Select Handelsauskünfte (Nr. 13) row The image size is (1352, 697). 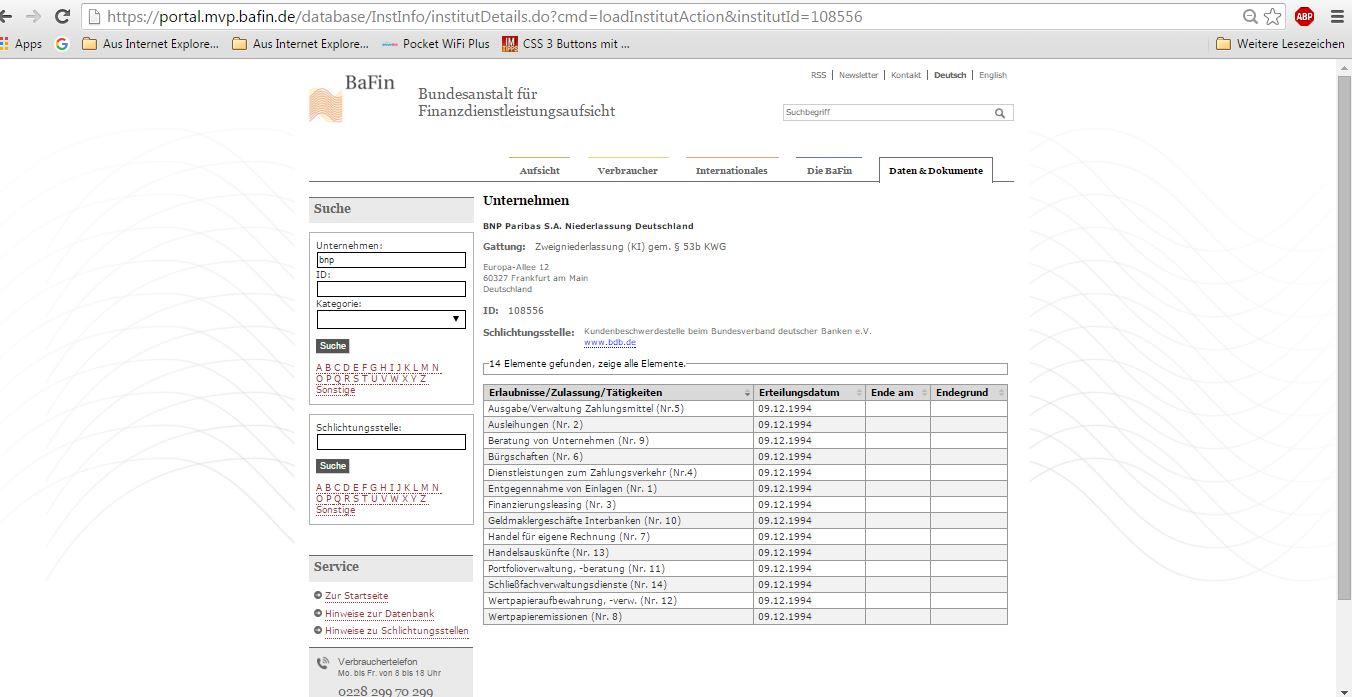pyautogui.click(x=745, y=553)
